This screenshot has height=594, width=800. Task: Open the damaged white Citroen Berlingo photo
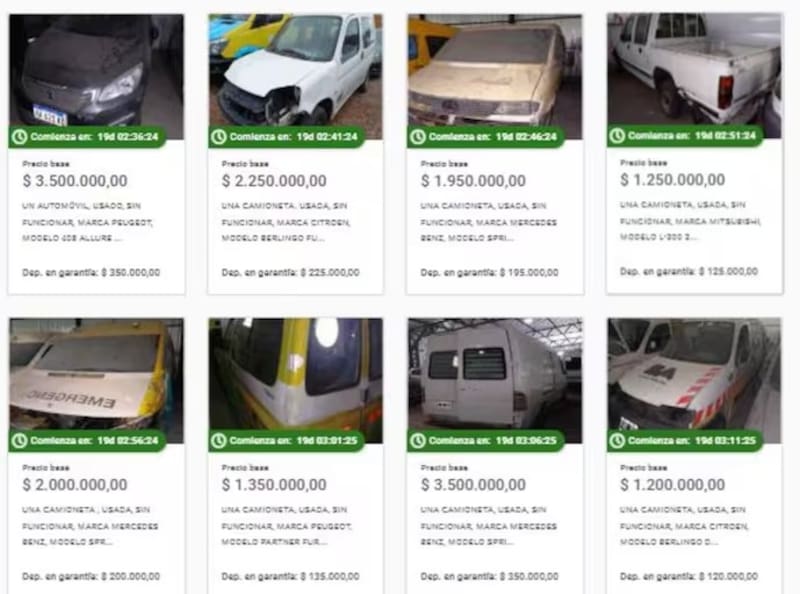coord(295,77)
